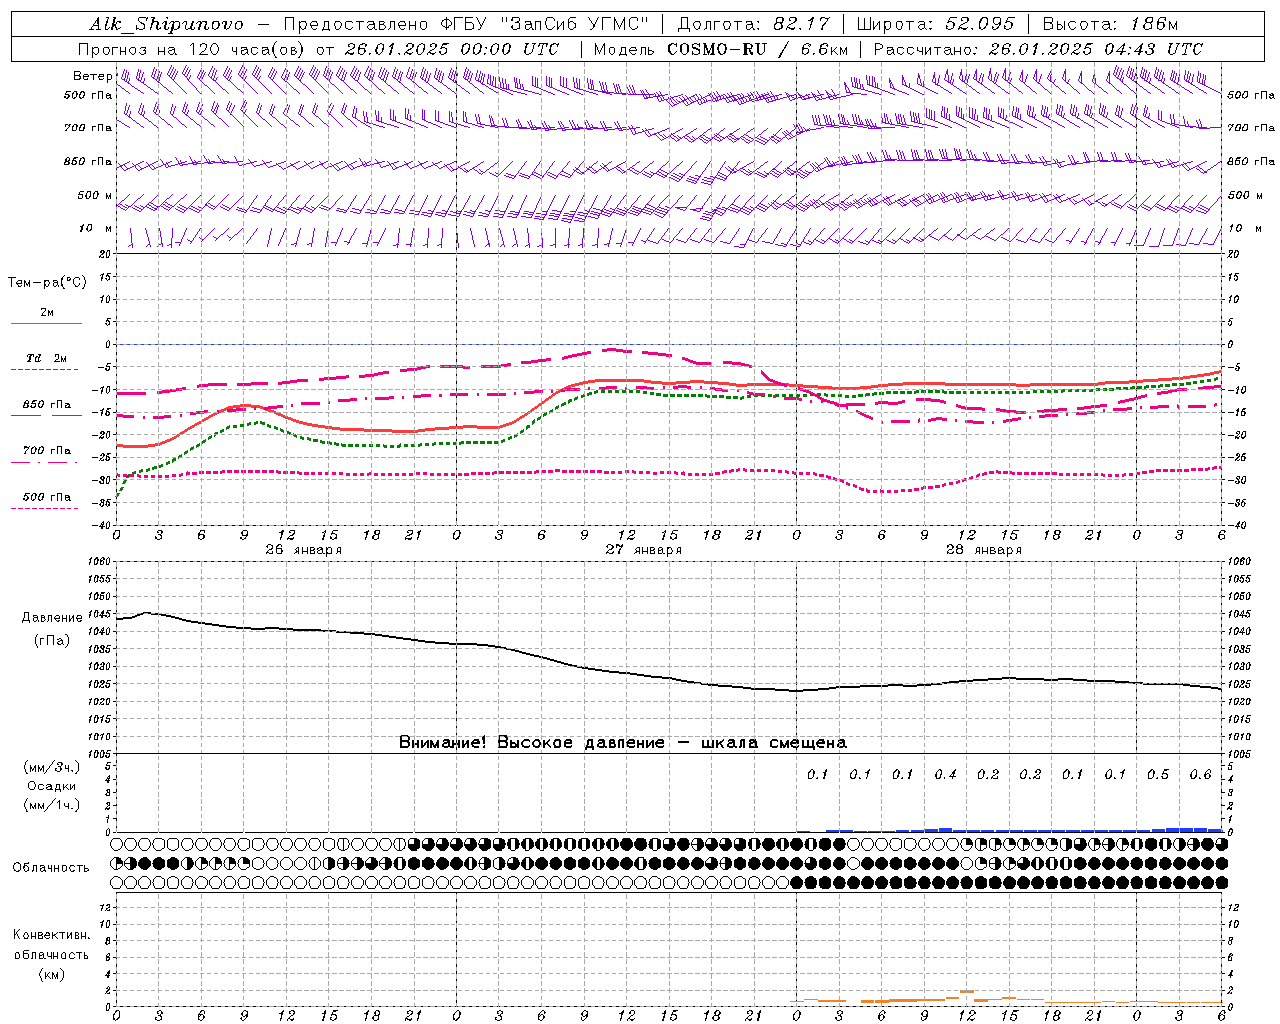Click the 26 января date label

click(x=303, y=550)
